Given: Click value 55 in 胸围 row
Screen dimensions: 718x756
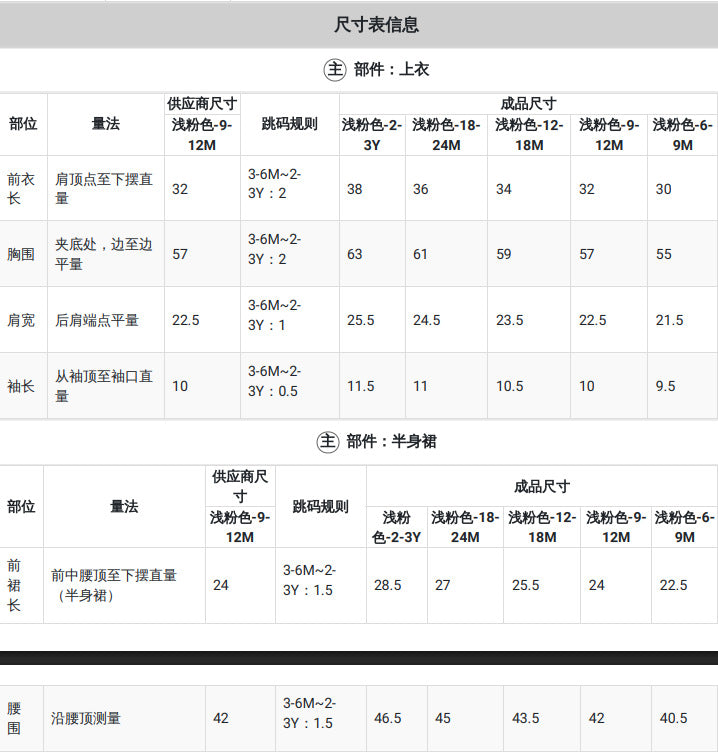Looking at the screenshot, I should (664, 254).
